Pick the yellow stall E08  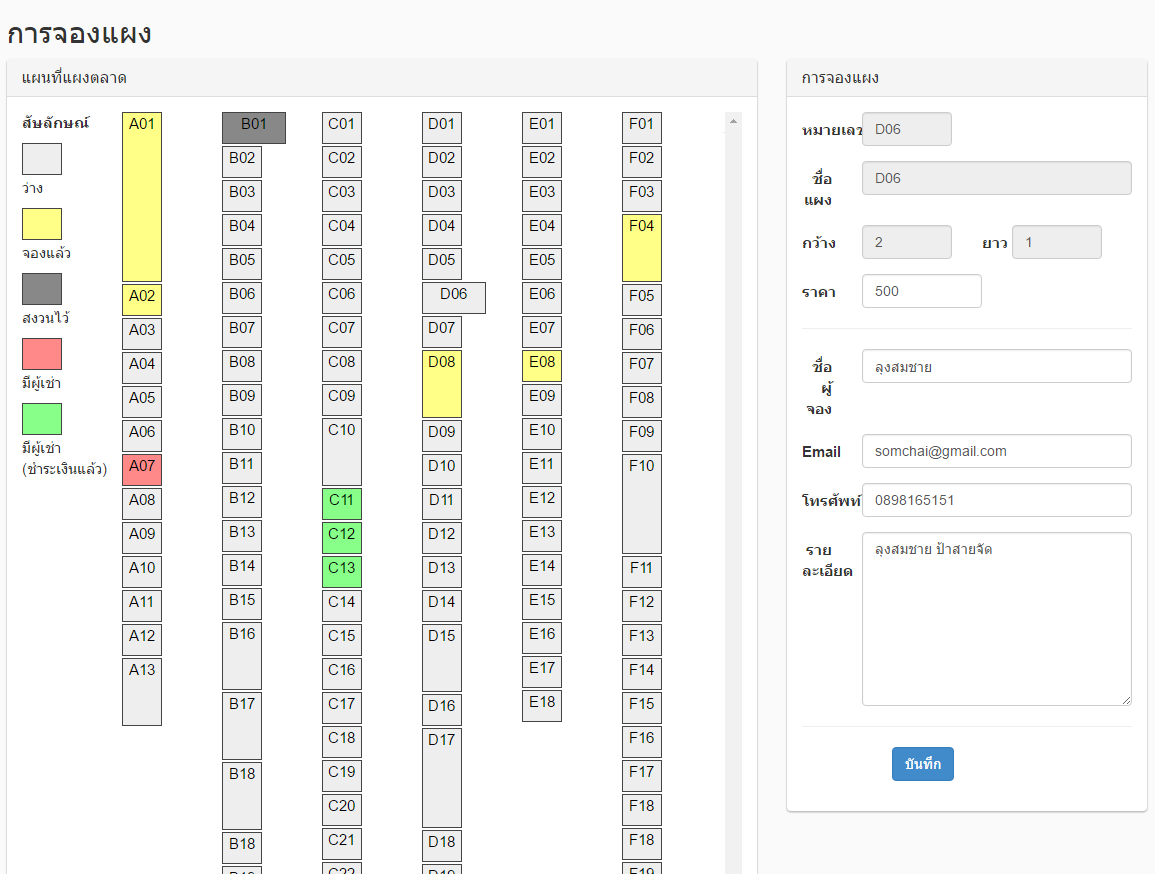pyautogui.click(x=542, y=366)
